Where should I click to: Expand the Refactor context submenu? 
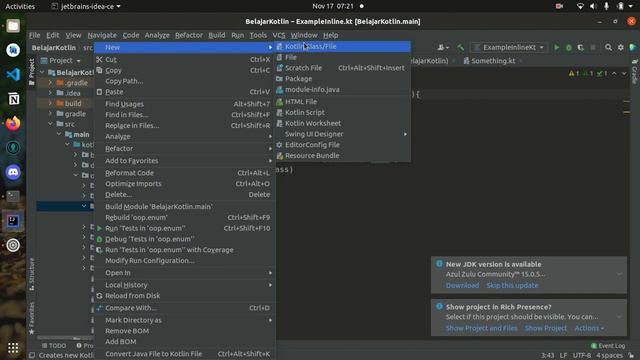(184, 149)
